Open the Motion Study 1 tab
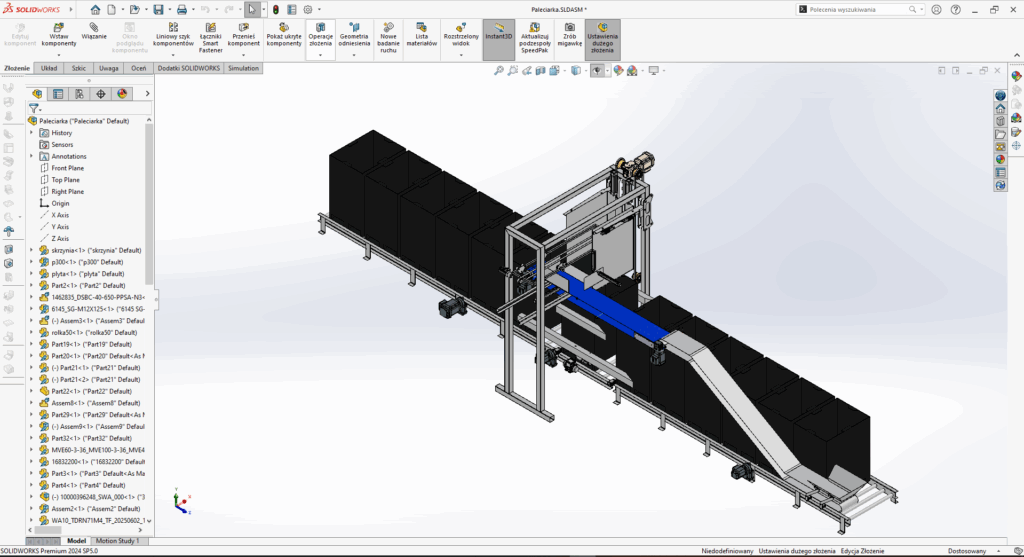The image size is (1024, 557). pos(117,541)
